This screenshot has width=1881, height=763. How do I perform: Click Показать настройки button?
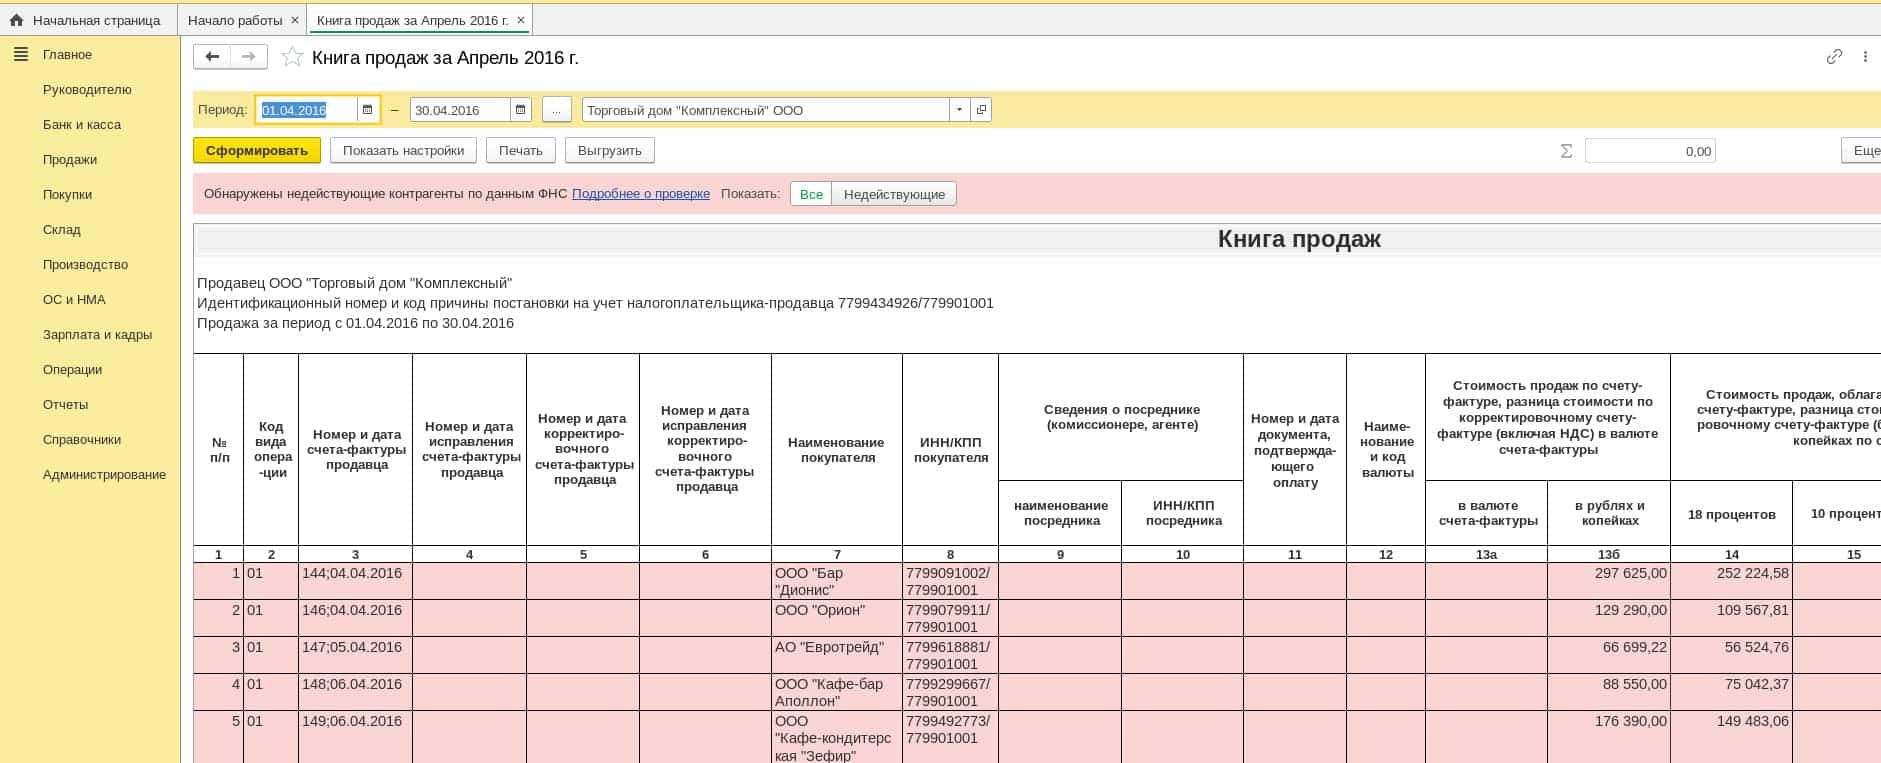(404, 151)
